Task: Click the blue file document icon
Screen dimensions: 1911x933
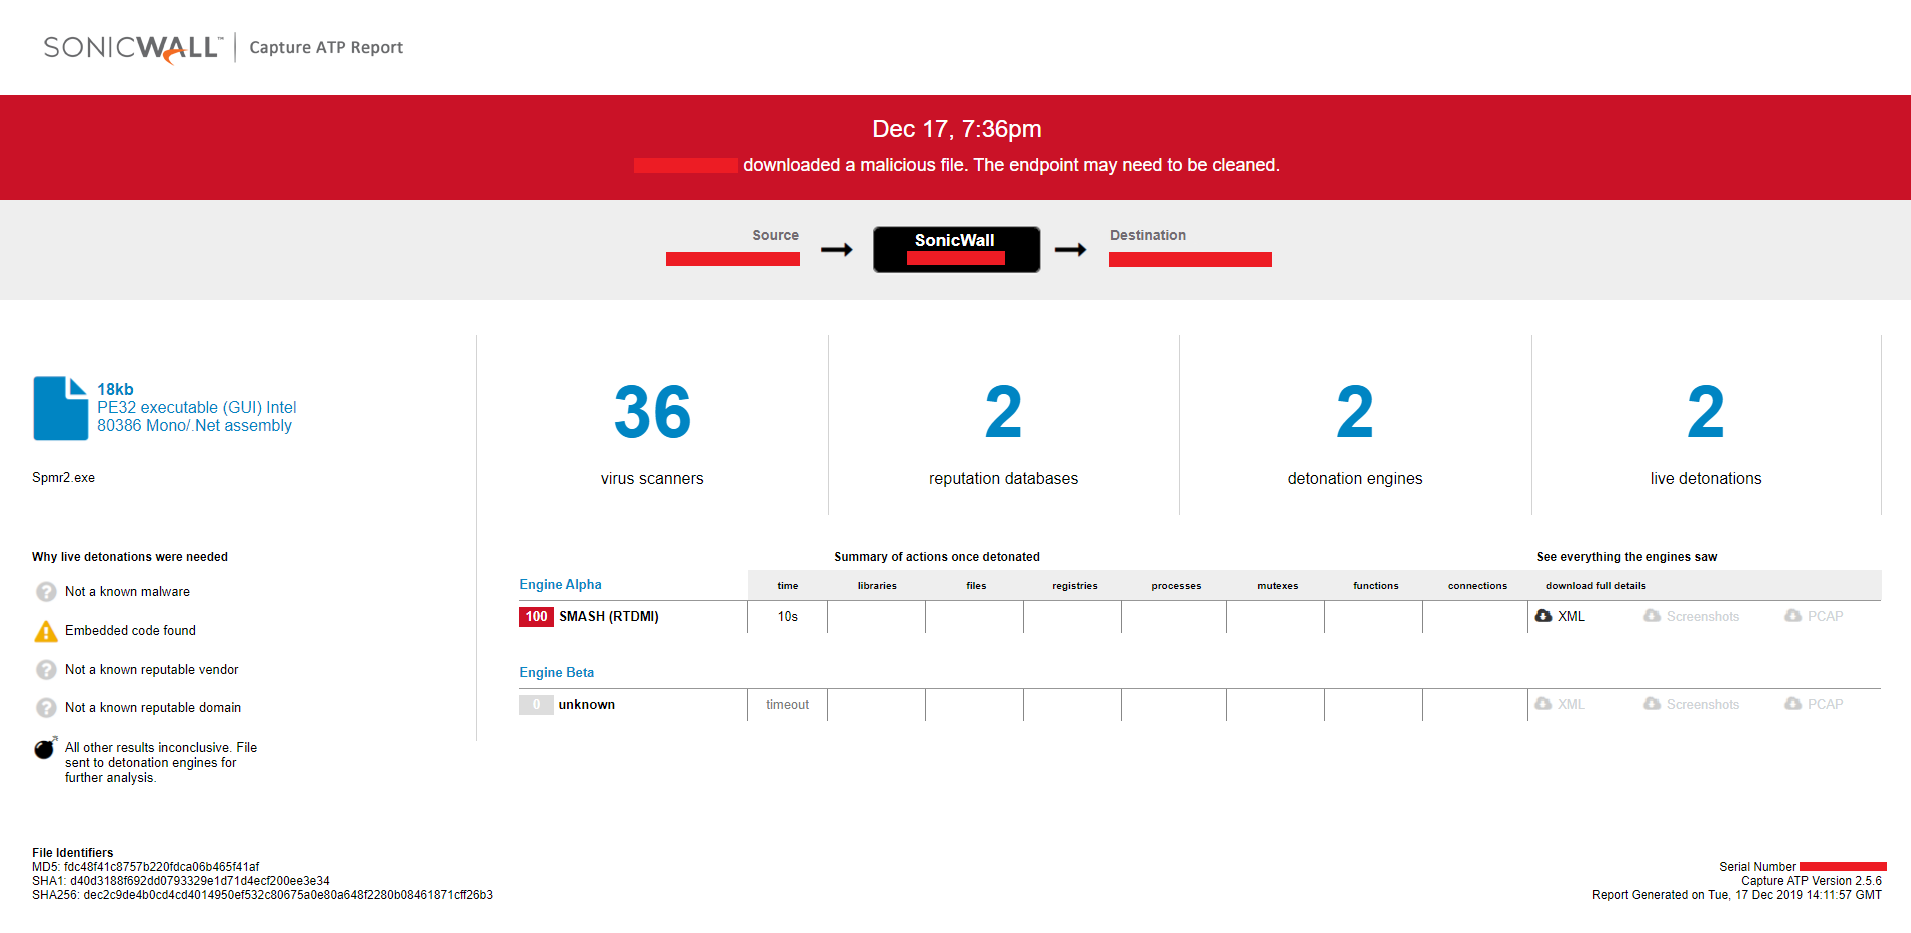Action: (60, 408)
